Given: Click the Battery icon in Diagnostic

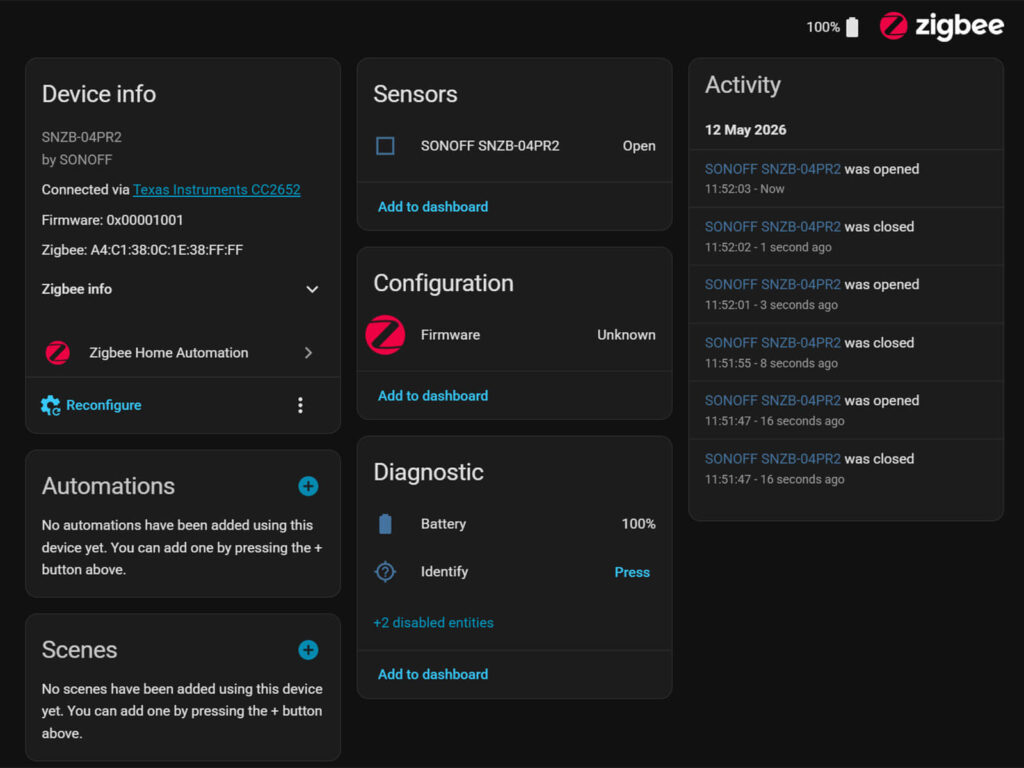Looking at the screenshot, I should (x=385, y=524).
